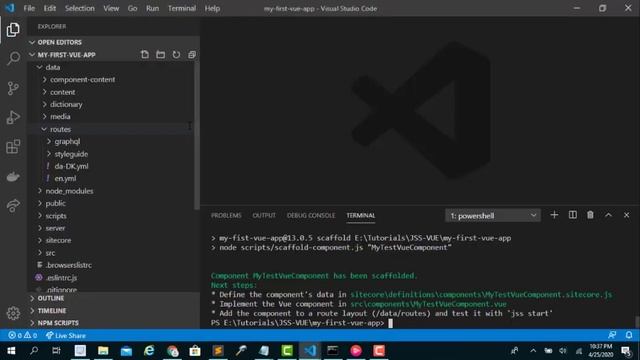The width and height of the screenshot is (640, 360).
Task: Expand the src folder
Action: pos(111,253)
